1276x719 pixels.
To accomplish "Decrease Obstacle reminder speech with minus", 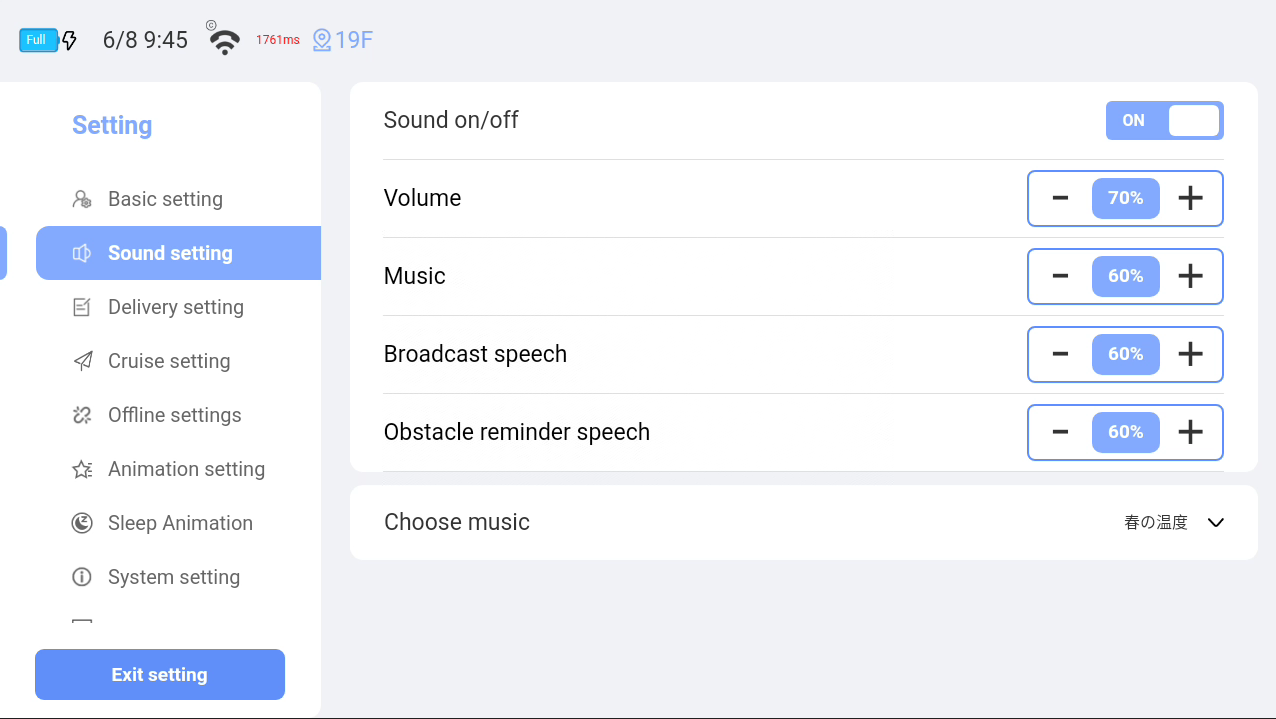I will click(x=1060, y=432).
